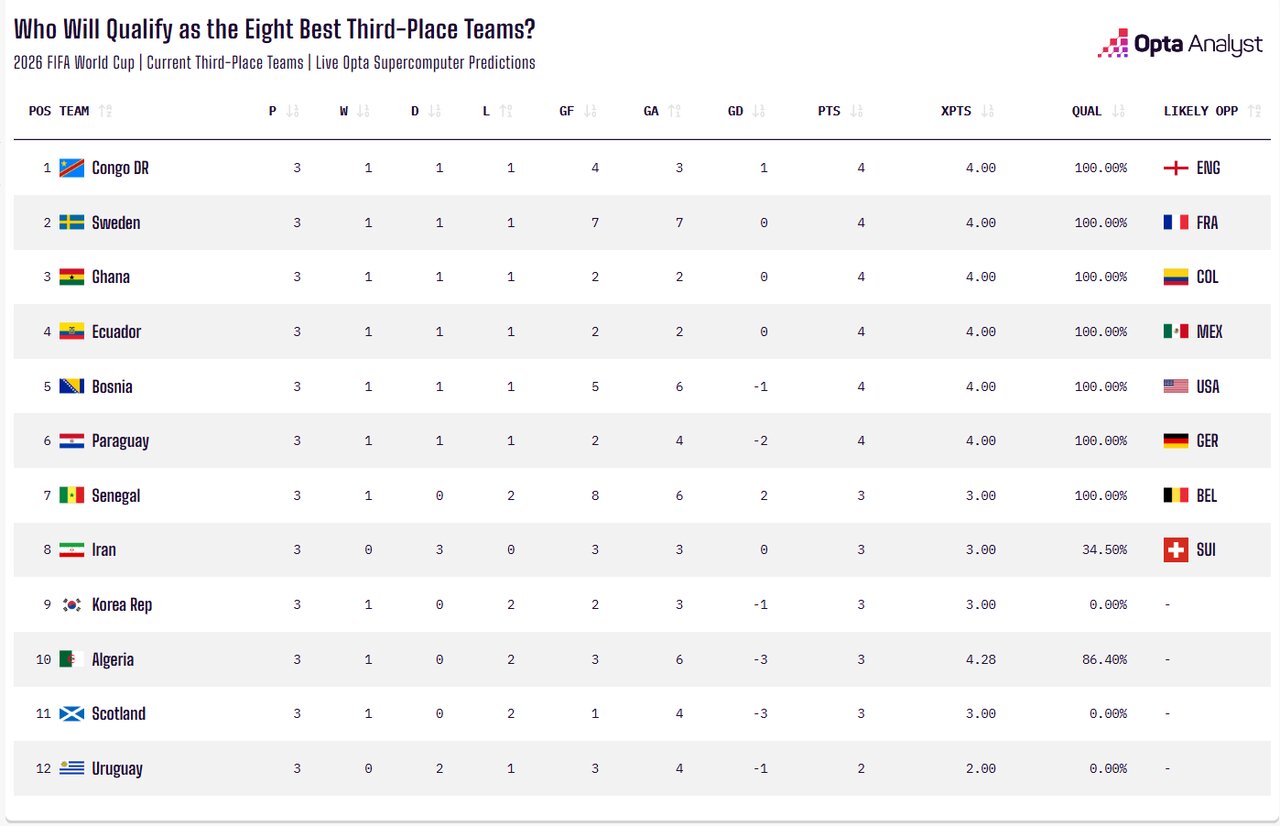Click the USA flag beside Bosnia's opponent

pos(1176,386)
